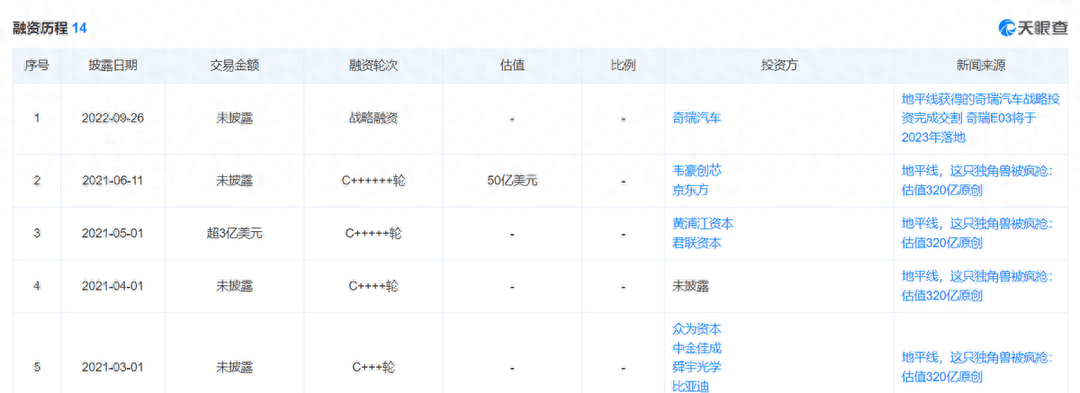This screenshot has width=1080, height=393.
Task: Open the 京东方 investor link
Action: [x=690, y=190]
